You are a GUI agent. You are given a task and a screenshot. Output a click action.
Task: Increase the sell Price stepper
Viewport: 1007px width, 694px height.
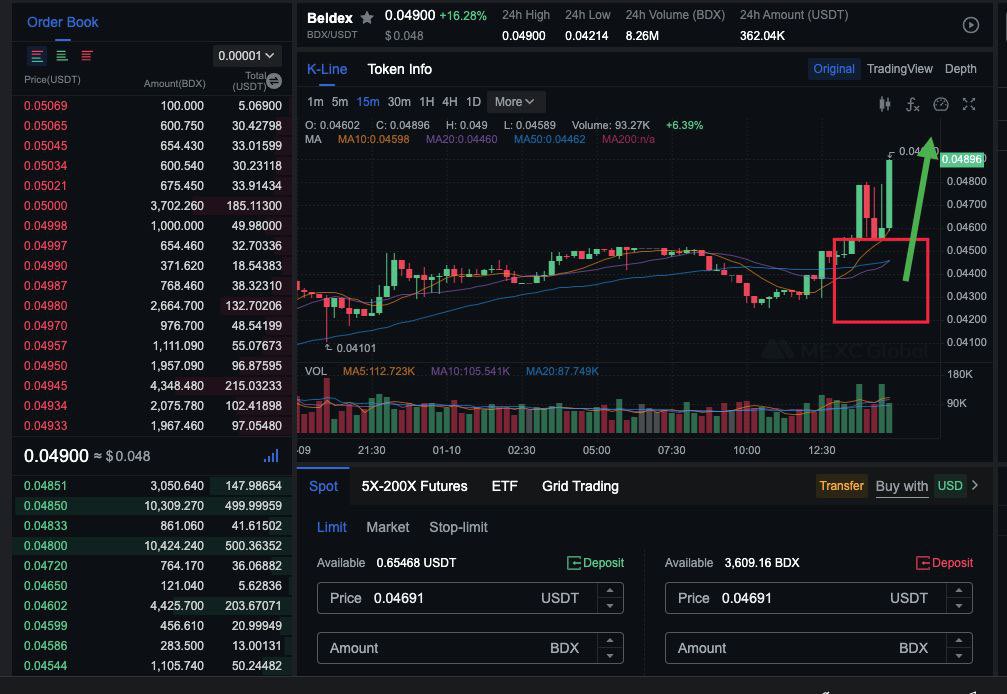959,591
